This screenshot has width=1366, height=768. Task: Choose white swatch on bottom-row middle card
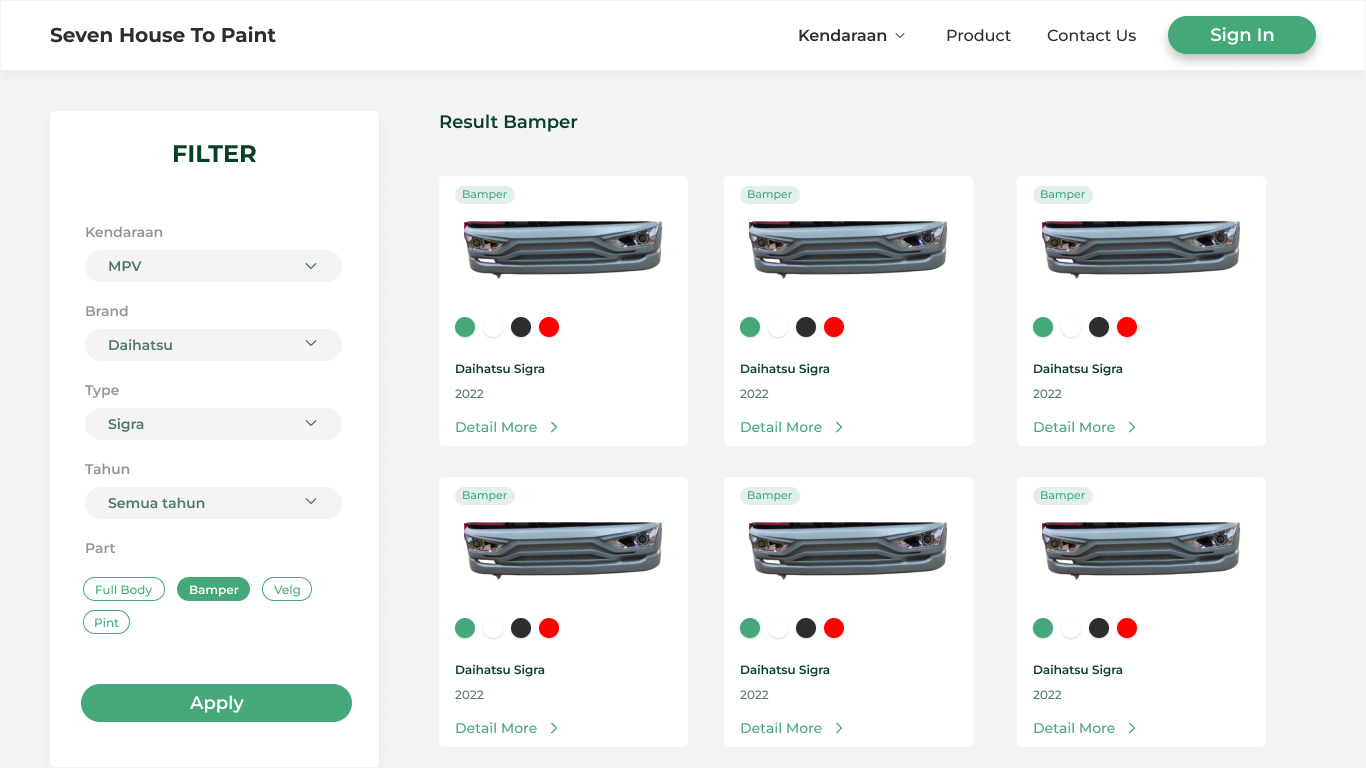pyautogui.click(x=778, y=628)
